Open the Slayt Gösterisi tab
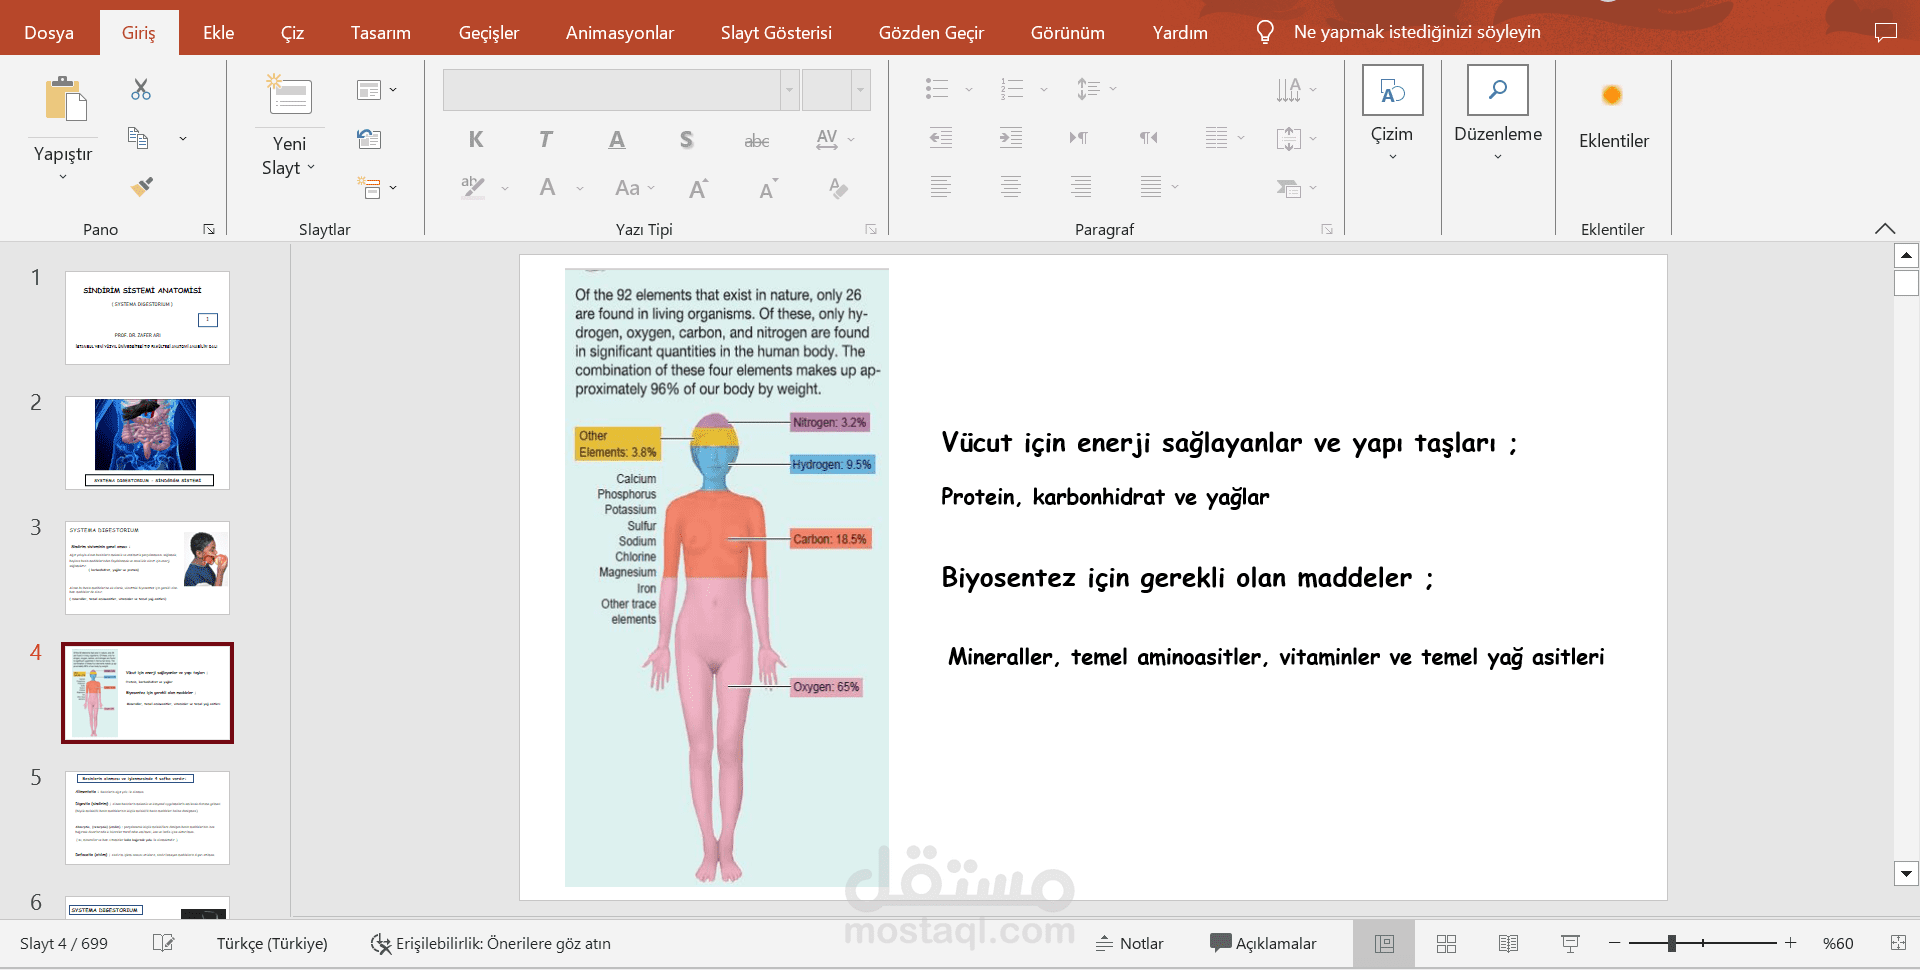 (x=776, y=32)
